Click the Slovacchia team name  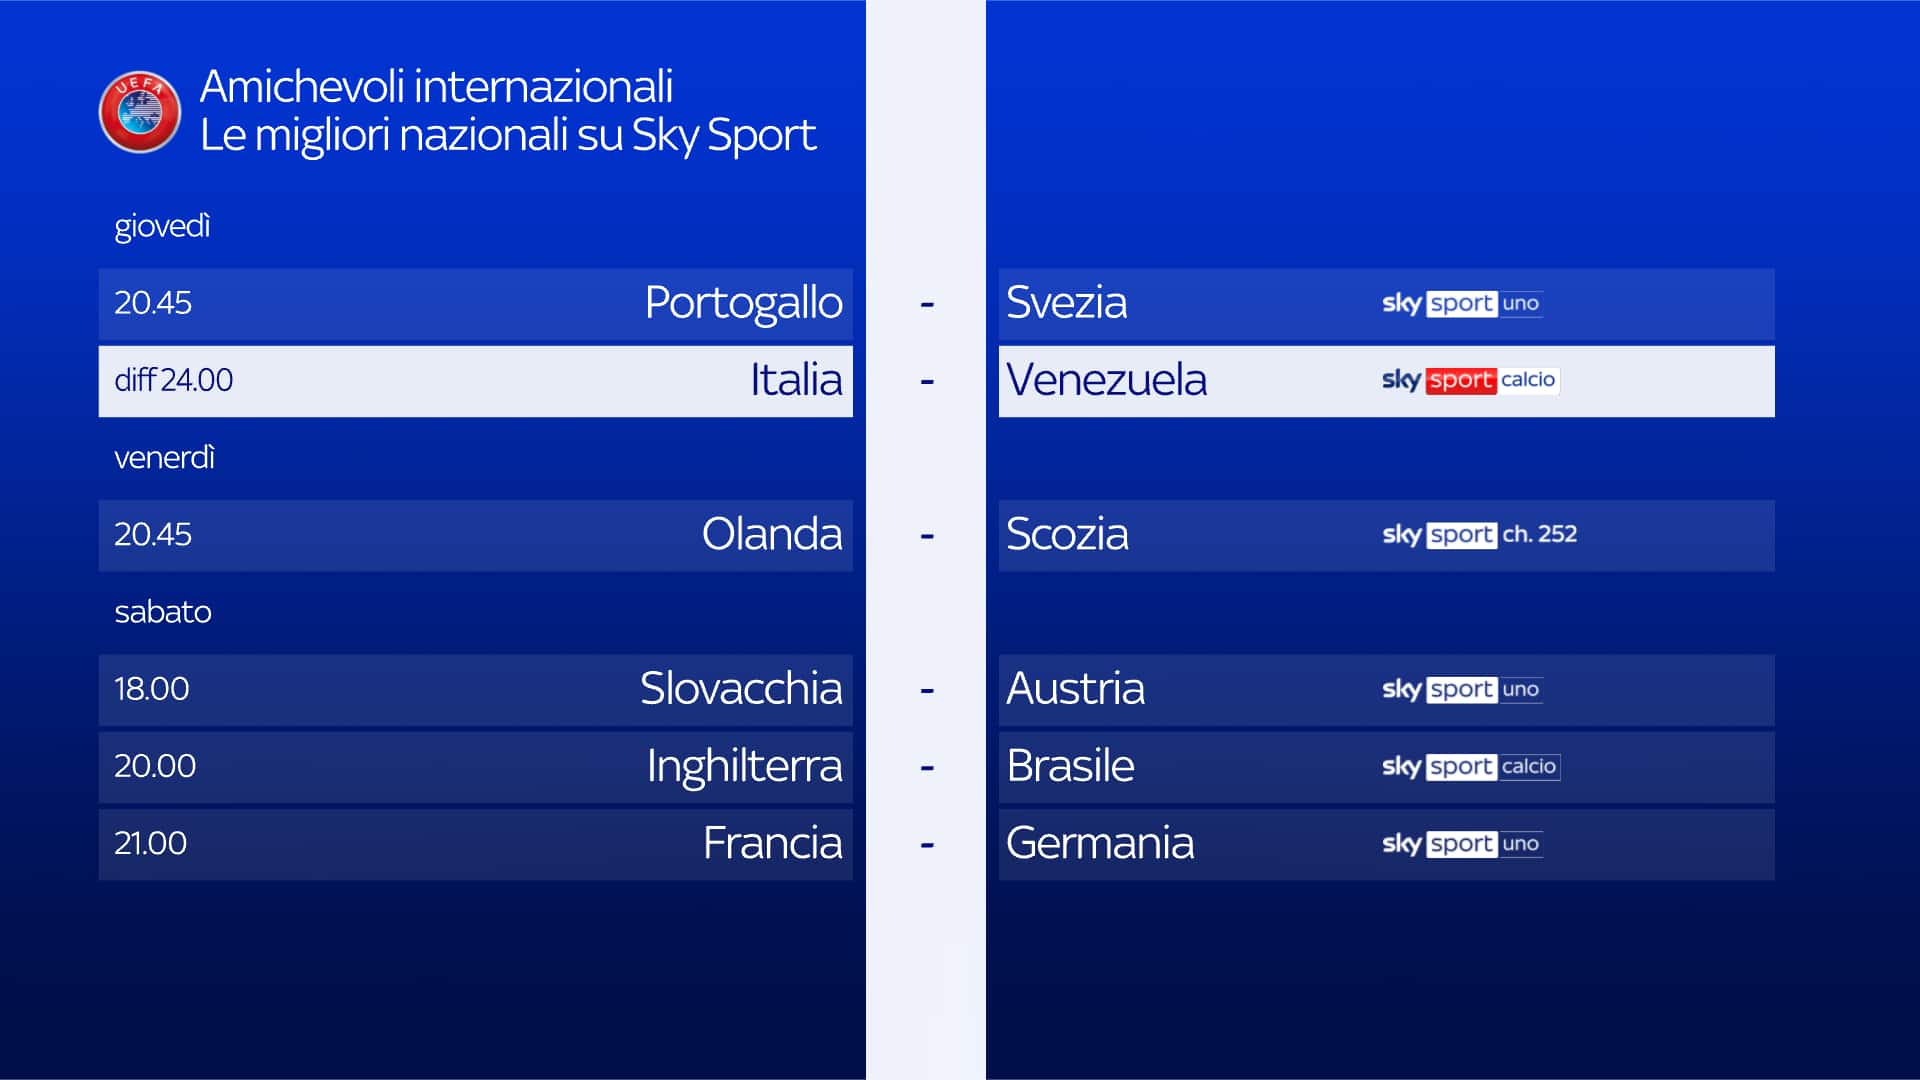click(740, 689)
